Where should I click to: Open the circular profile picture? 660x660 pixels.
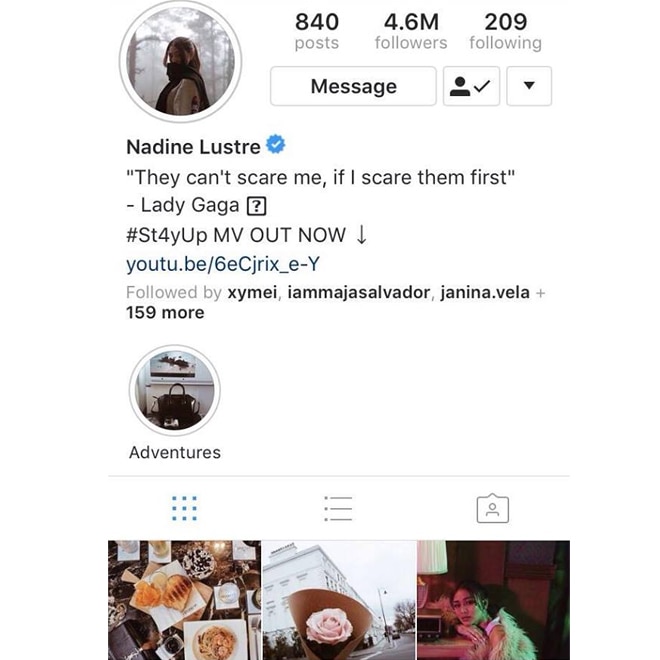click(181, 61)
